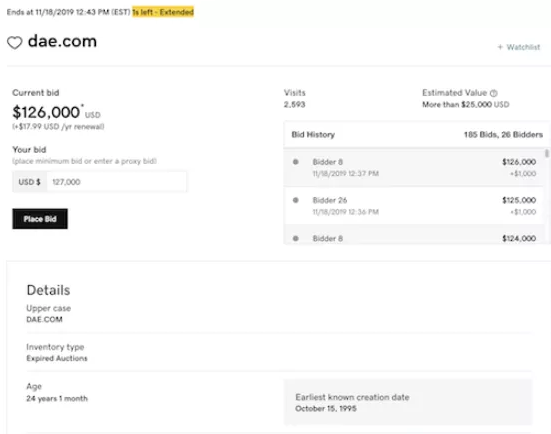Click the heart favorite icon beside dae.com
The width and height of the screenshot is (551, 434).
pyautogui.click(x=15, y=43)
